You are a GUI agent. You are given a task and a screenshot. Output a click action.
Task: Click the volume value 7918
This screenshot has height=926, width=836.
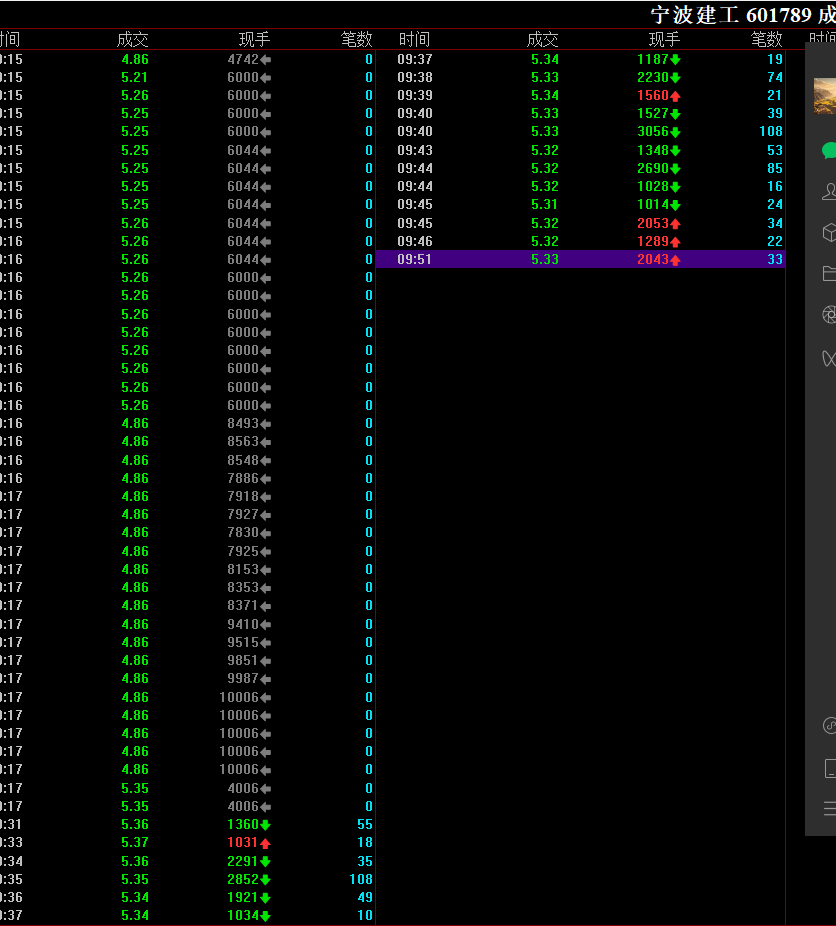[243, 496]
